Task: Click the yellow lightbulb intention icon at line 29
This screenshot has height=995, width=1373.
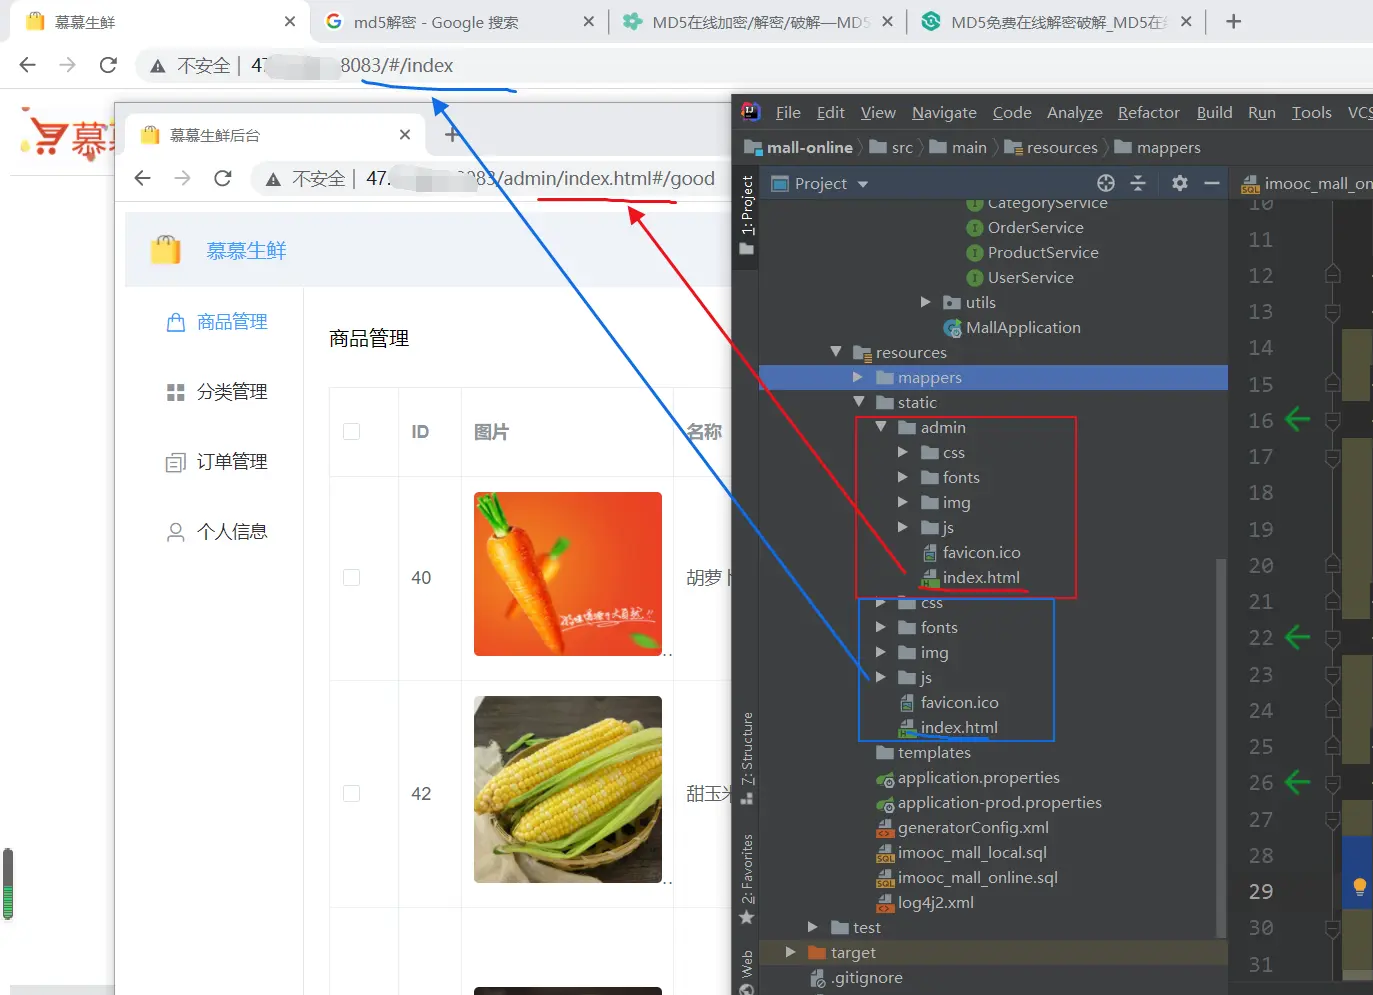Action: click(x=1360, y=887)
